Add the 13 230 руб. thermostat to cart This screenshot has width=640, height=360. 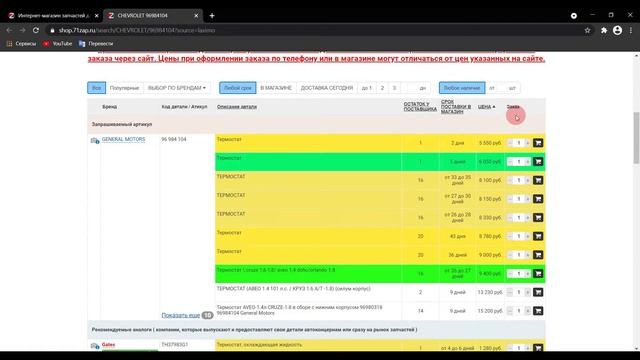point(538,292)
